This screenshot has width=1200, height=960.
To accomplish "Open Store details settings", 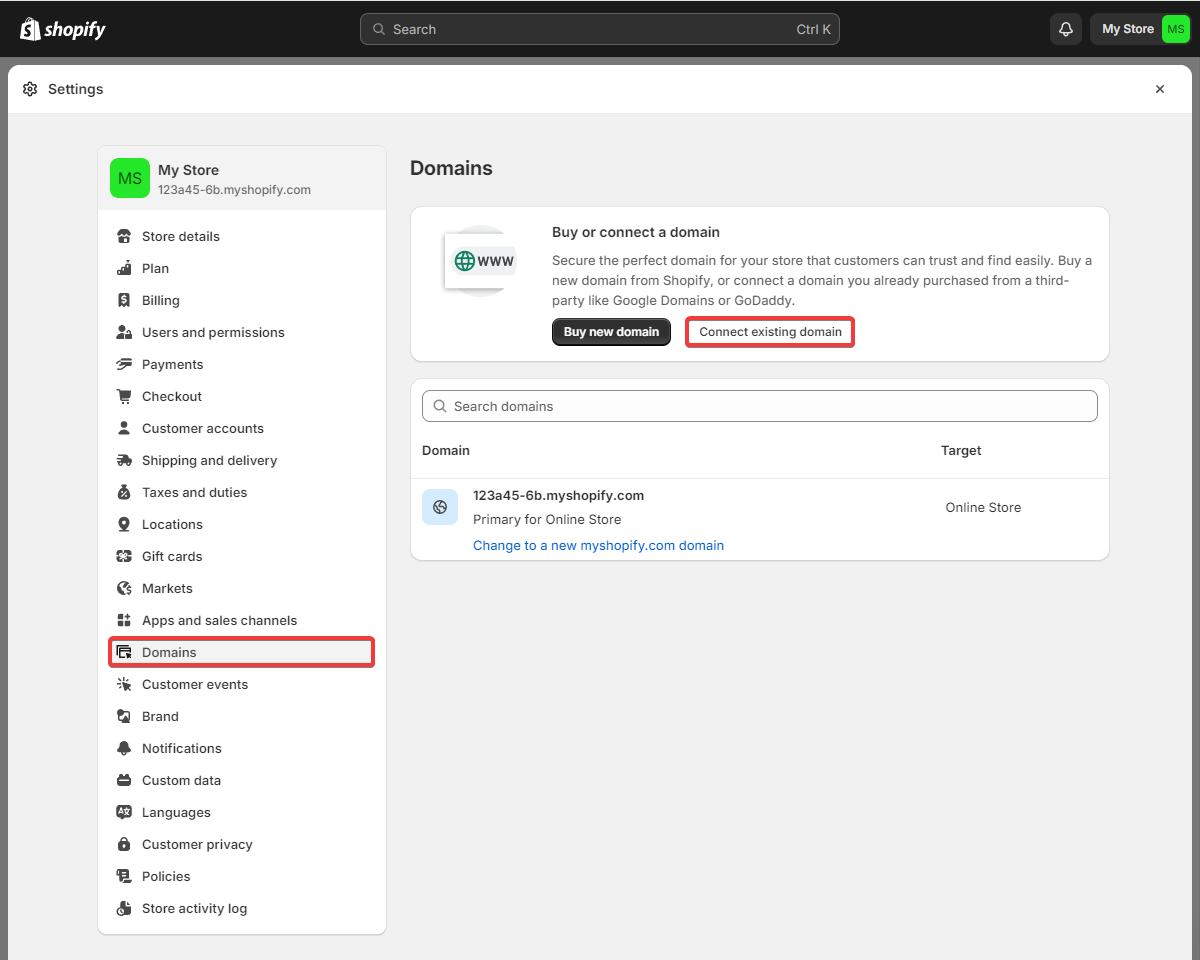I will 181,236.
